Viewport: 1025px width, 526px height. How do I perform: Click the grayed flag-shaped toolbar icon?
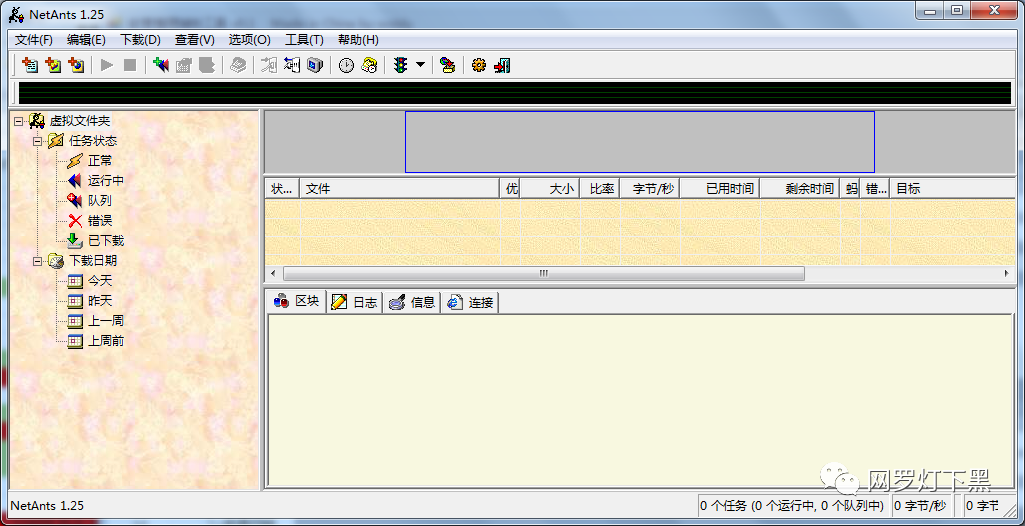(207, 65)
